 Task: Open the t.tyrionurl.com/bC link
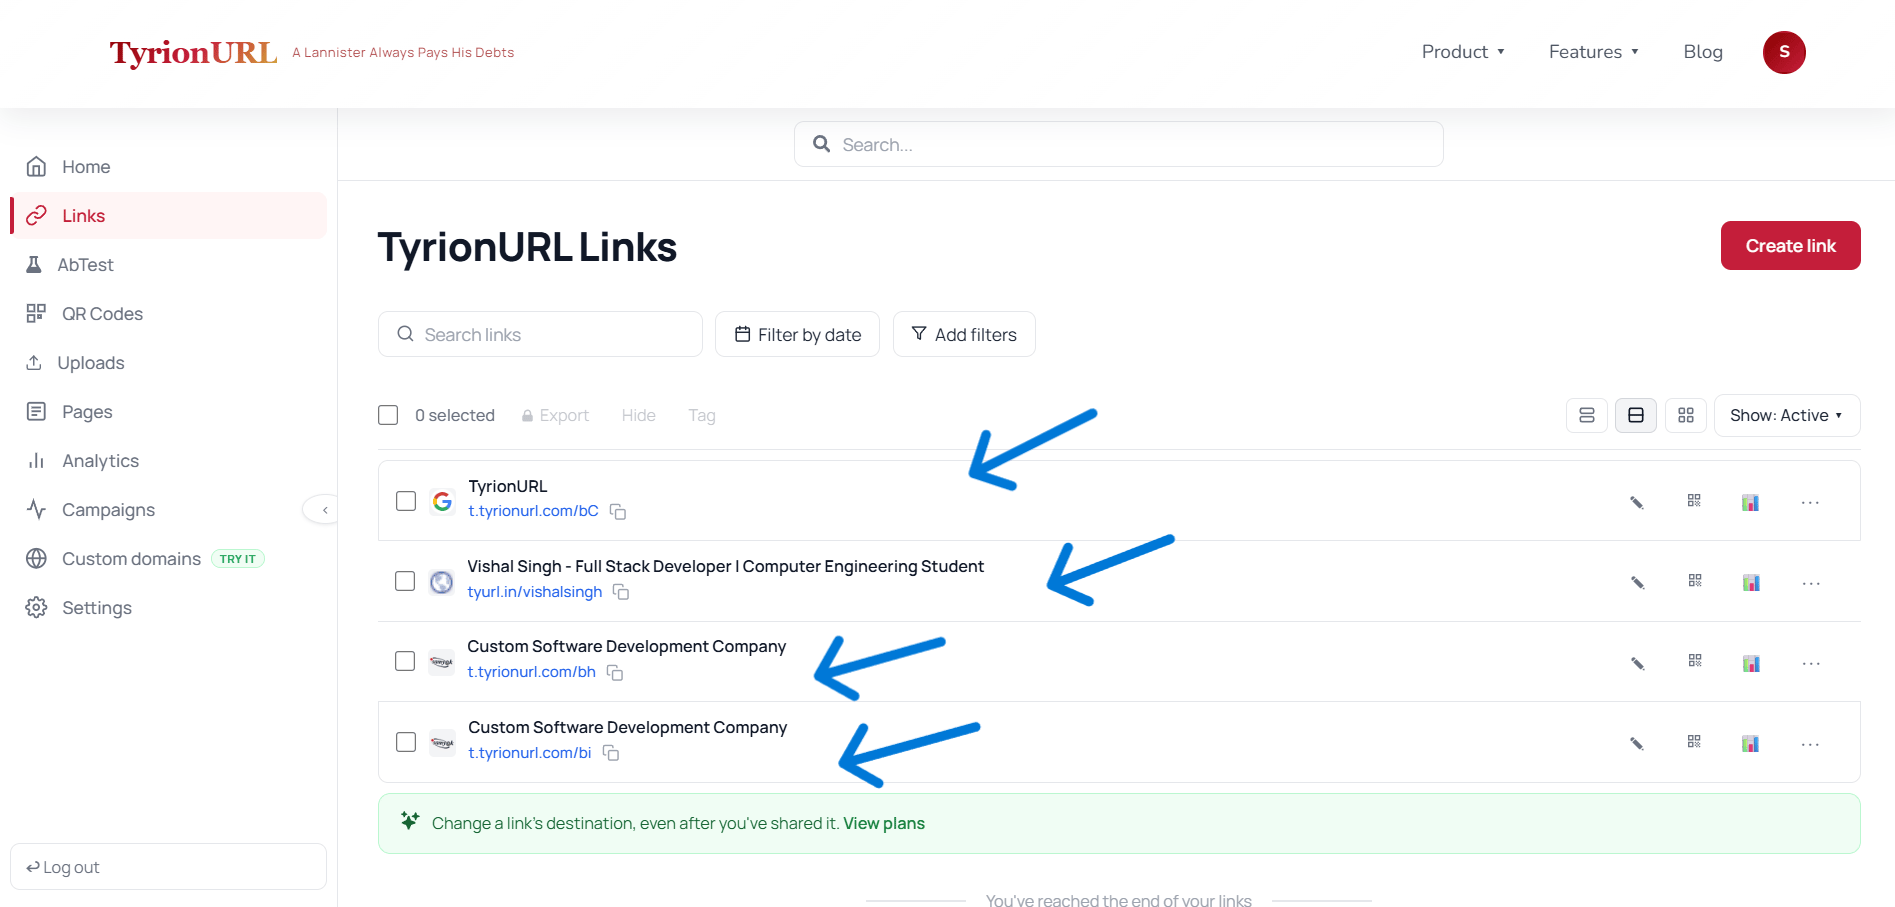click(533, 511)
